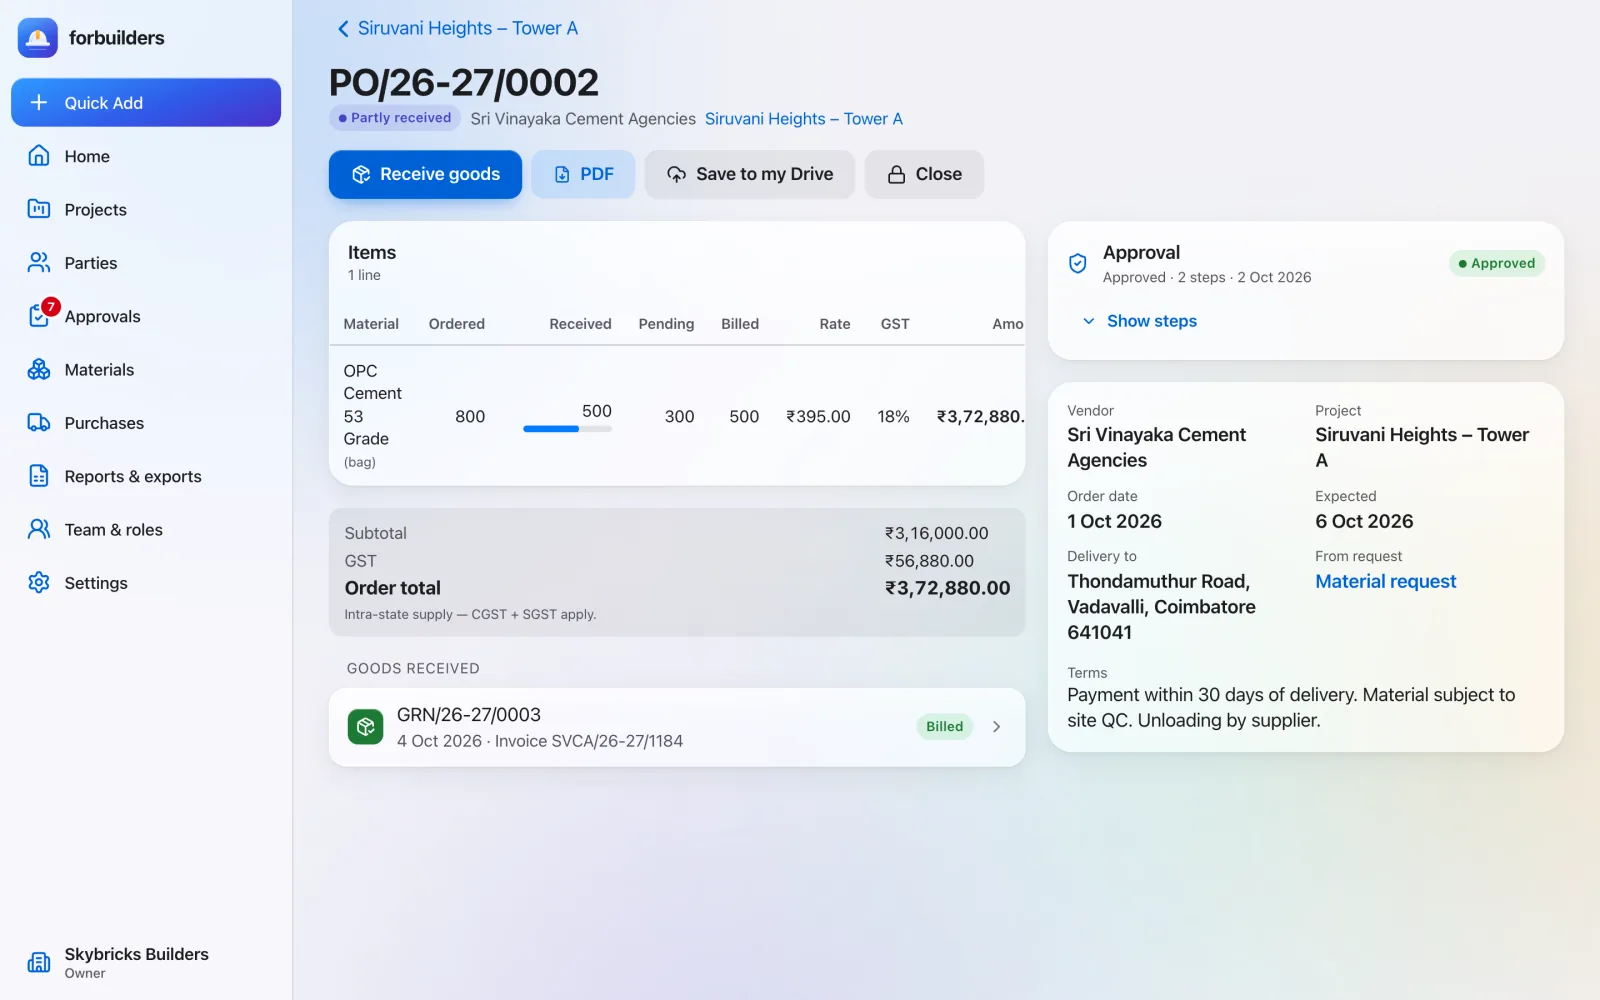Download the PDF of this order
This screenshot has width=1600, height=1000.
[583, 174]
